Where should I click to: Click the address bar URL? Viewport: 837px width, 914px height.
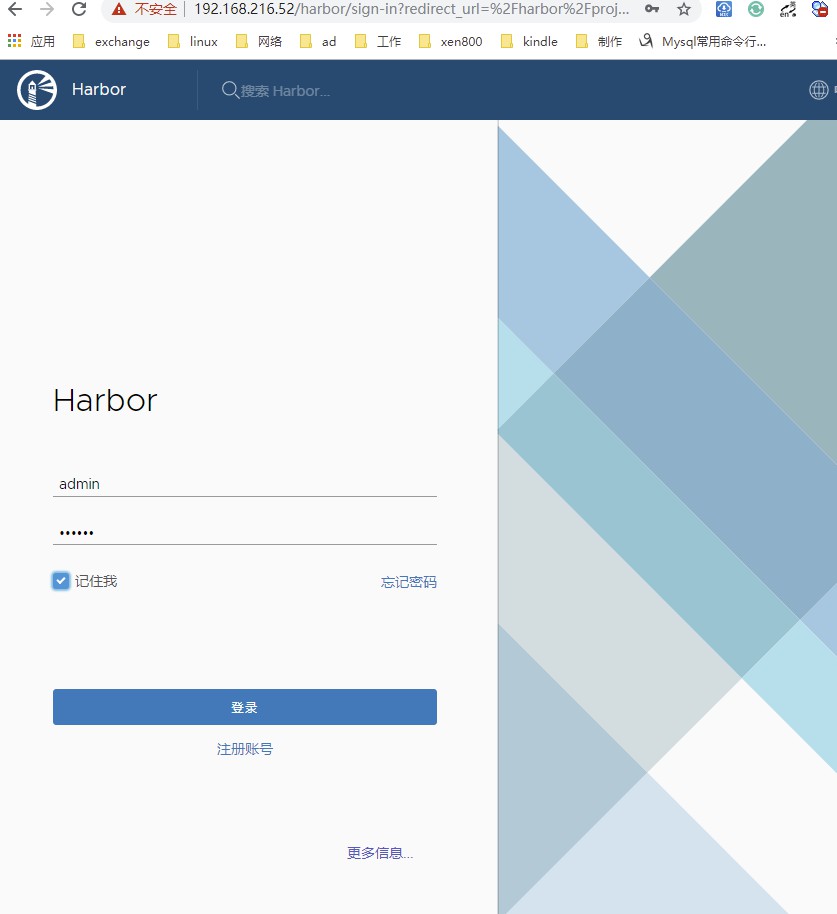411,9
